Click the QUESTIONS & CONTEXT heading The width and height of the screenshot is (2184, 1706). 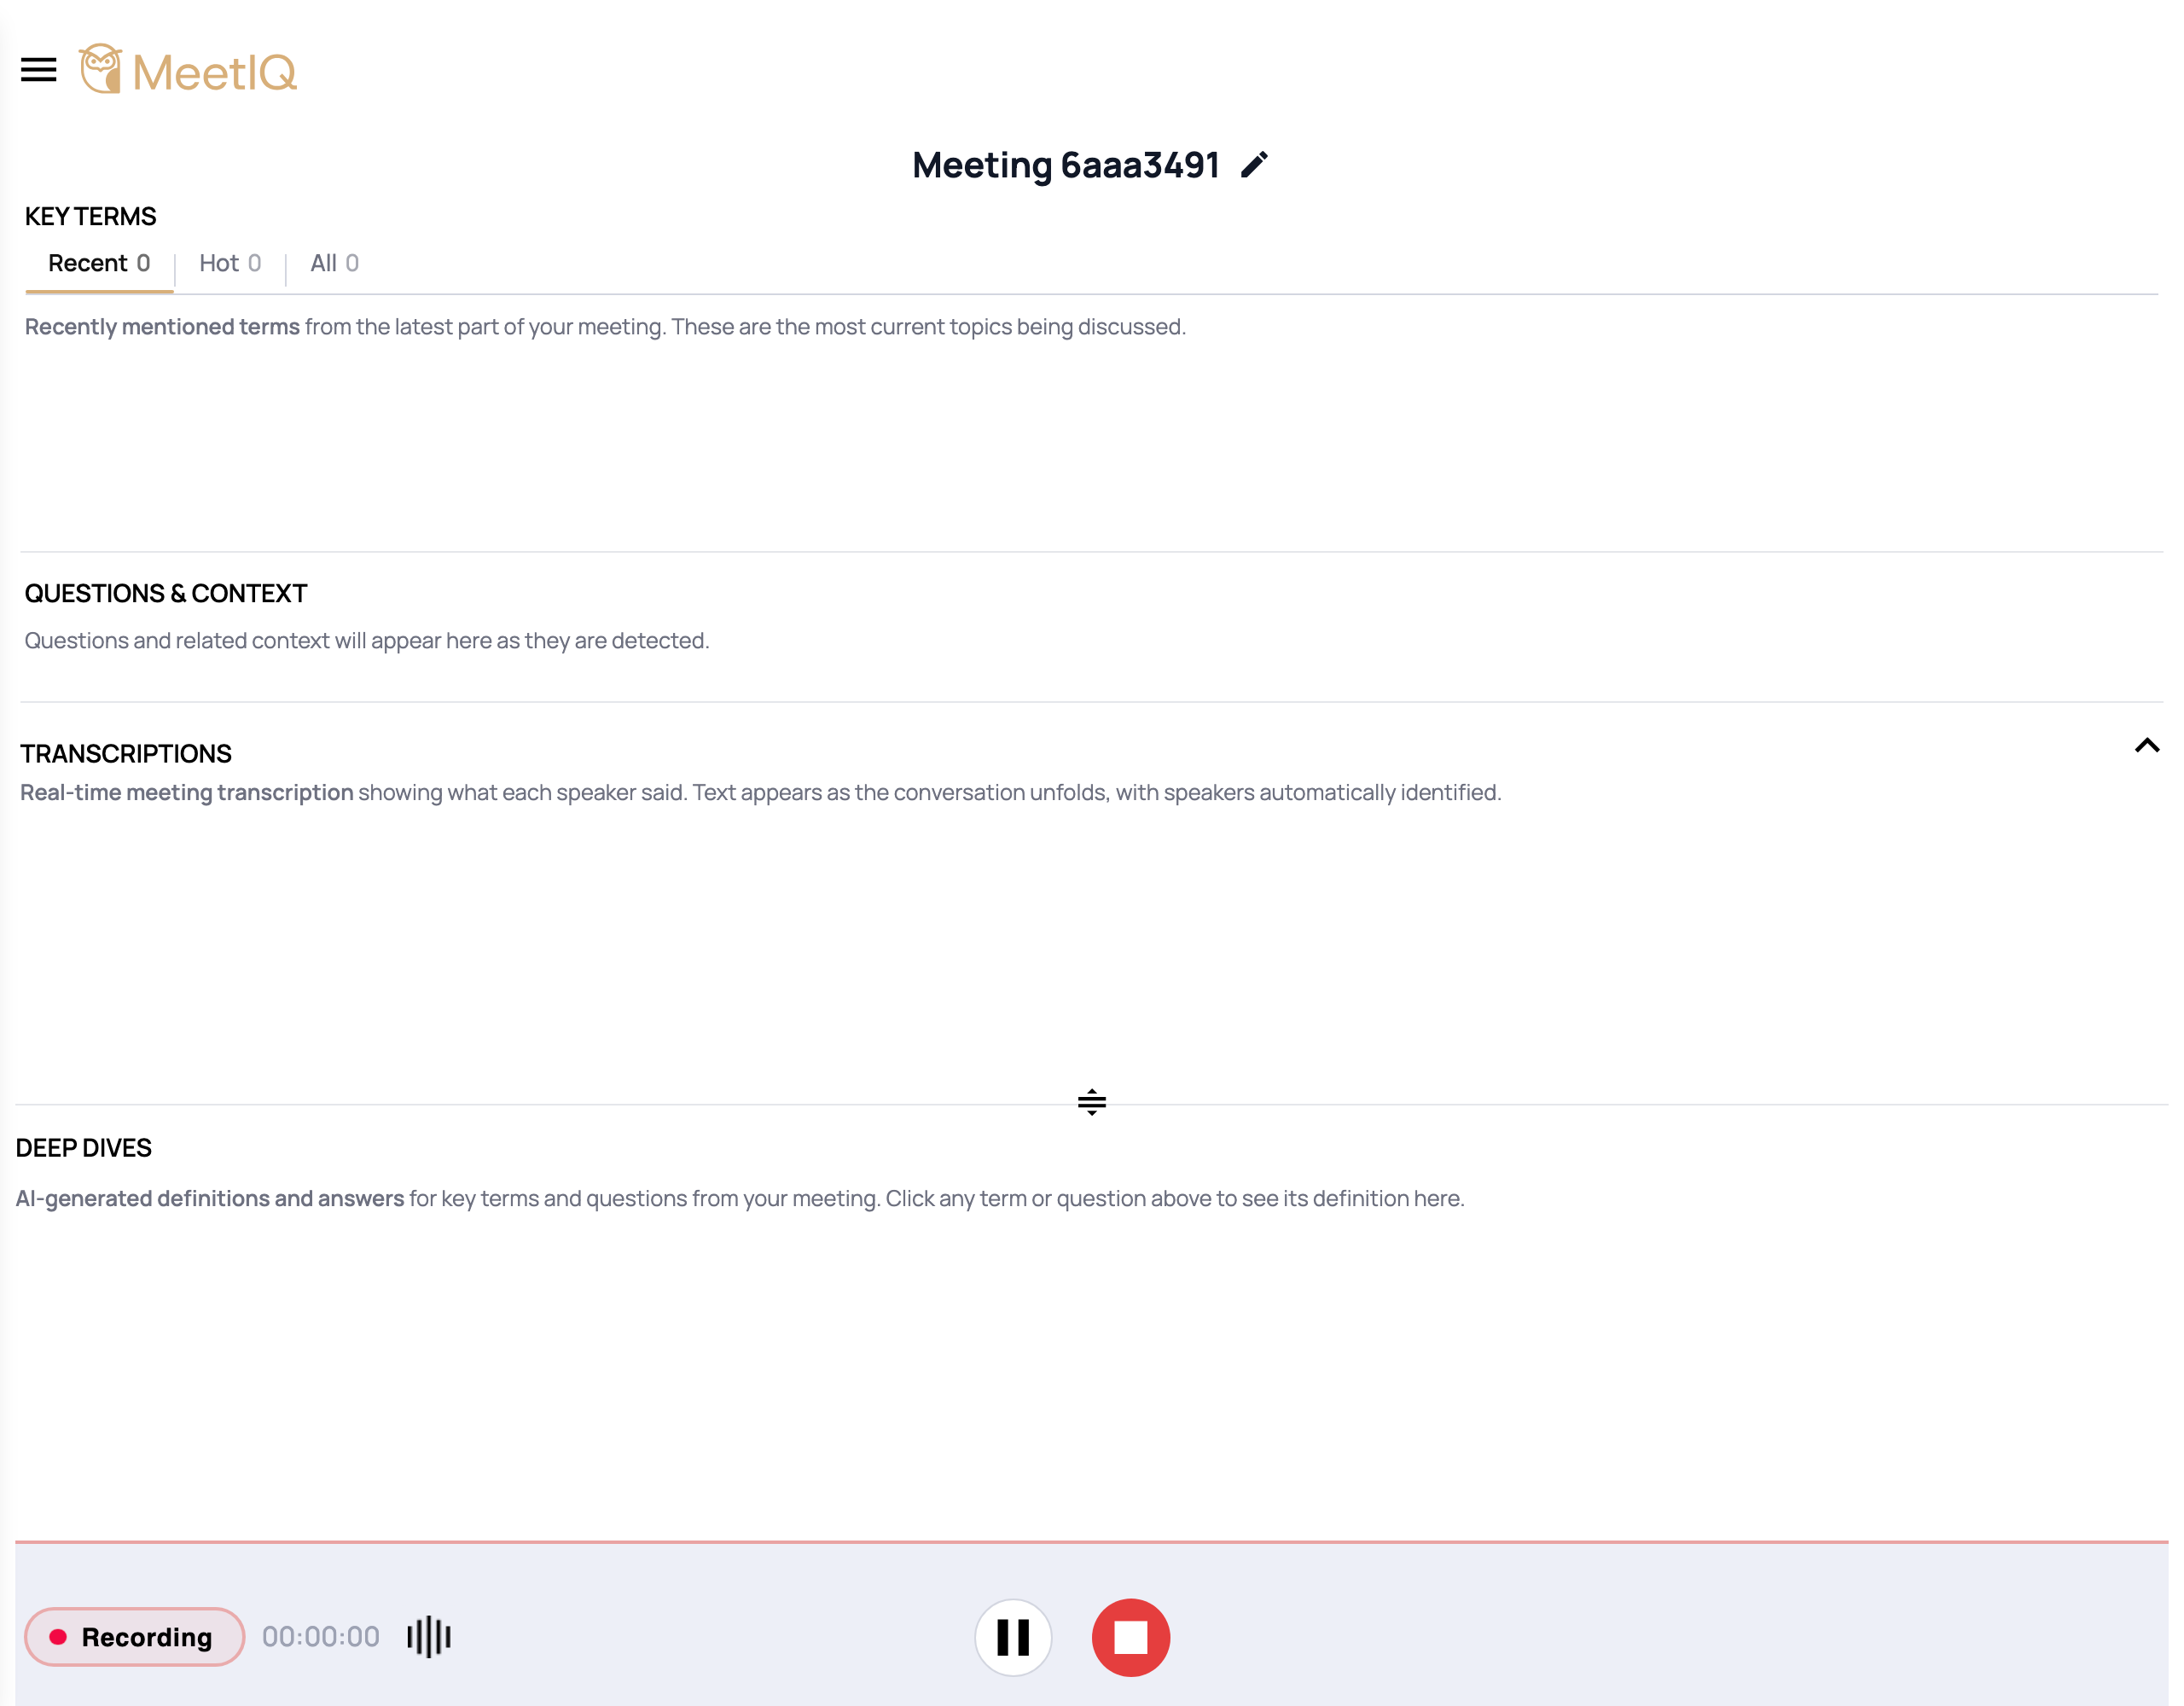(x=166, y=594)
